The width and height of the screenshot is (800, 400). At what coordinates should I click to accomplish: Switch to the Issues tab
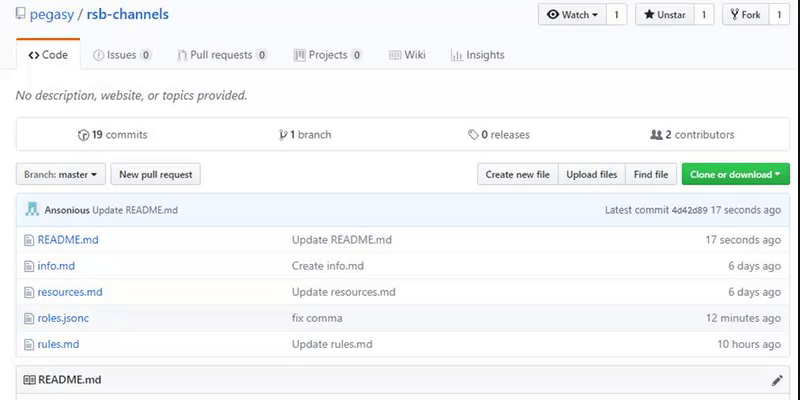point(122,55)
